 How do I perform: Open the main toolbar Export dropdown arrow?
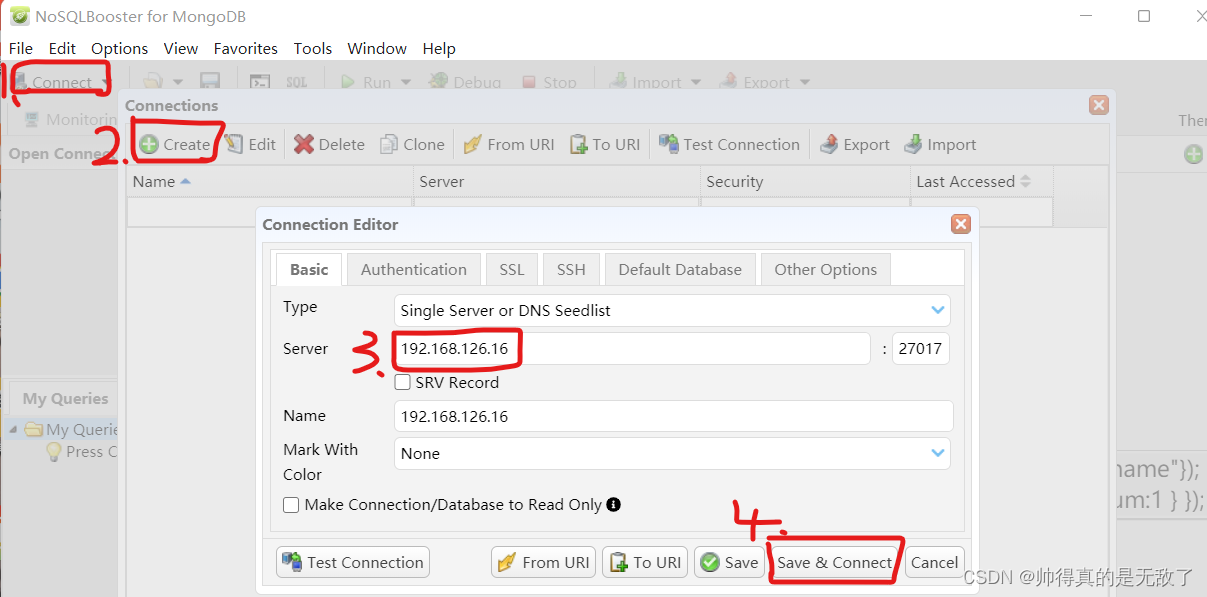pos(804,82)
